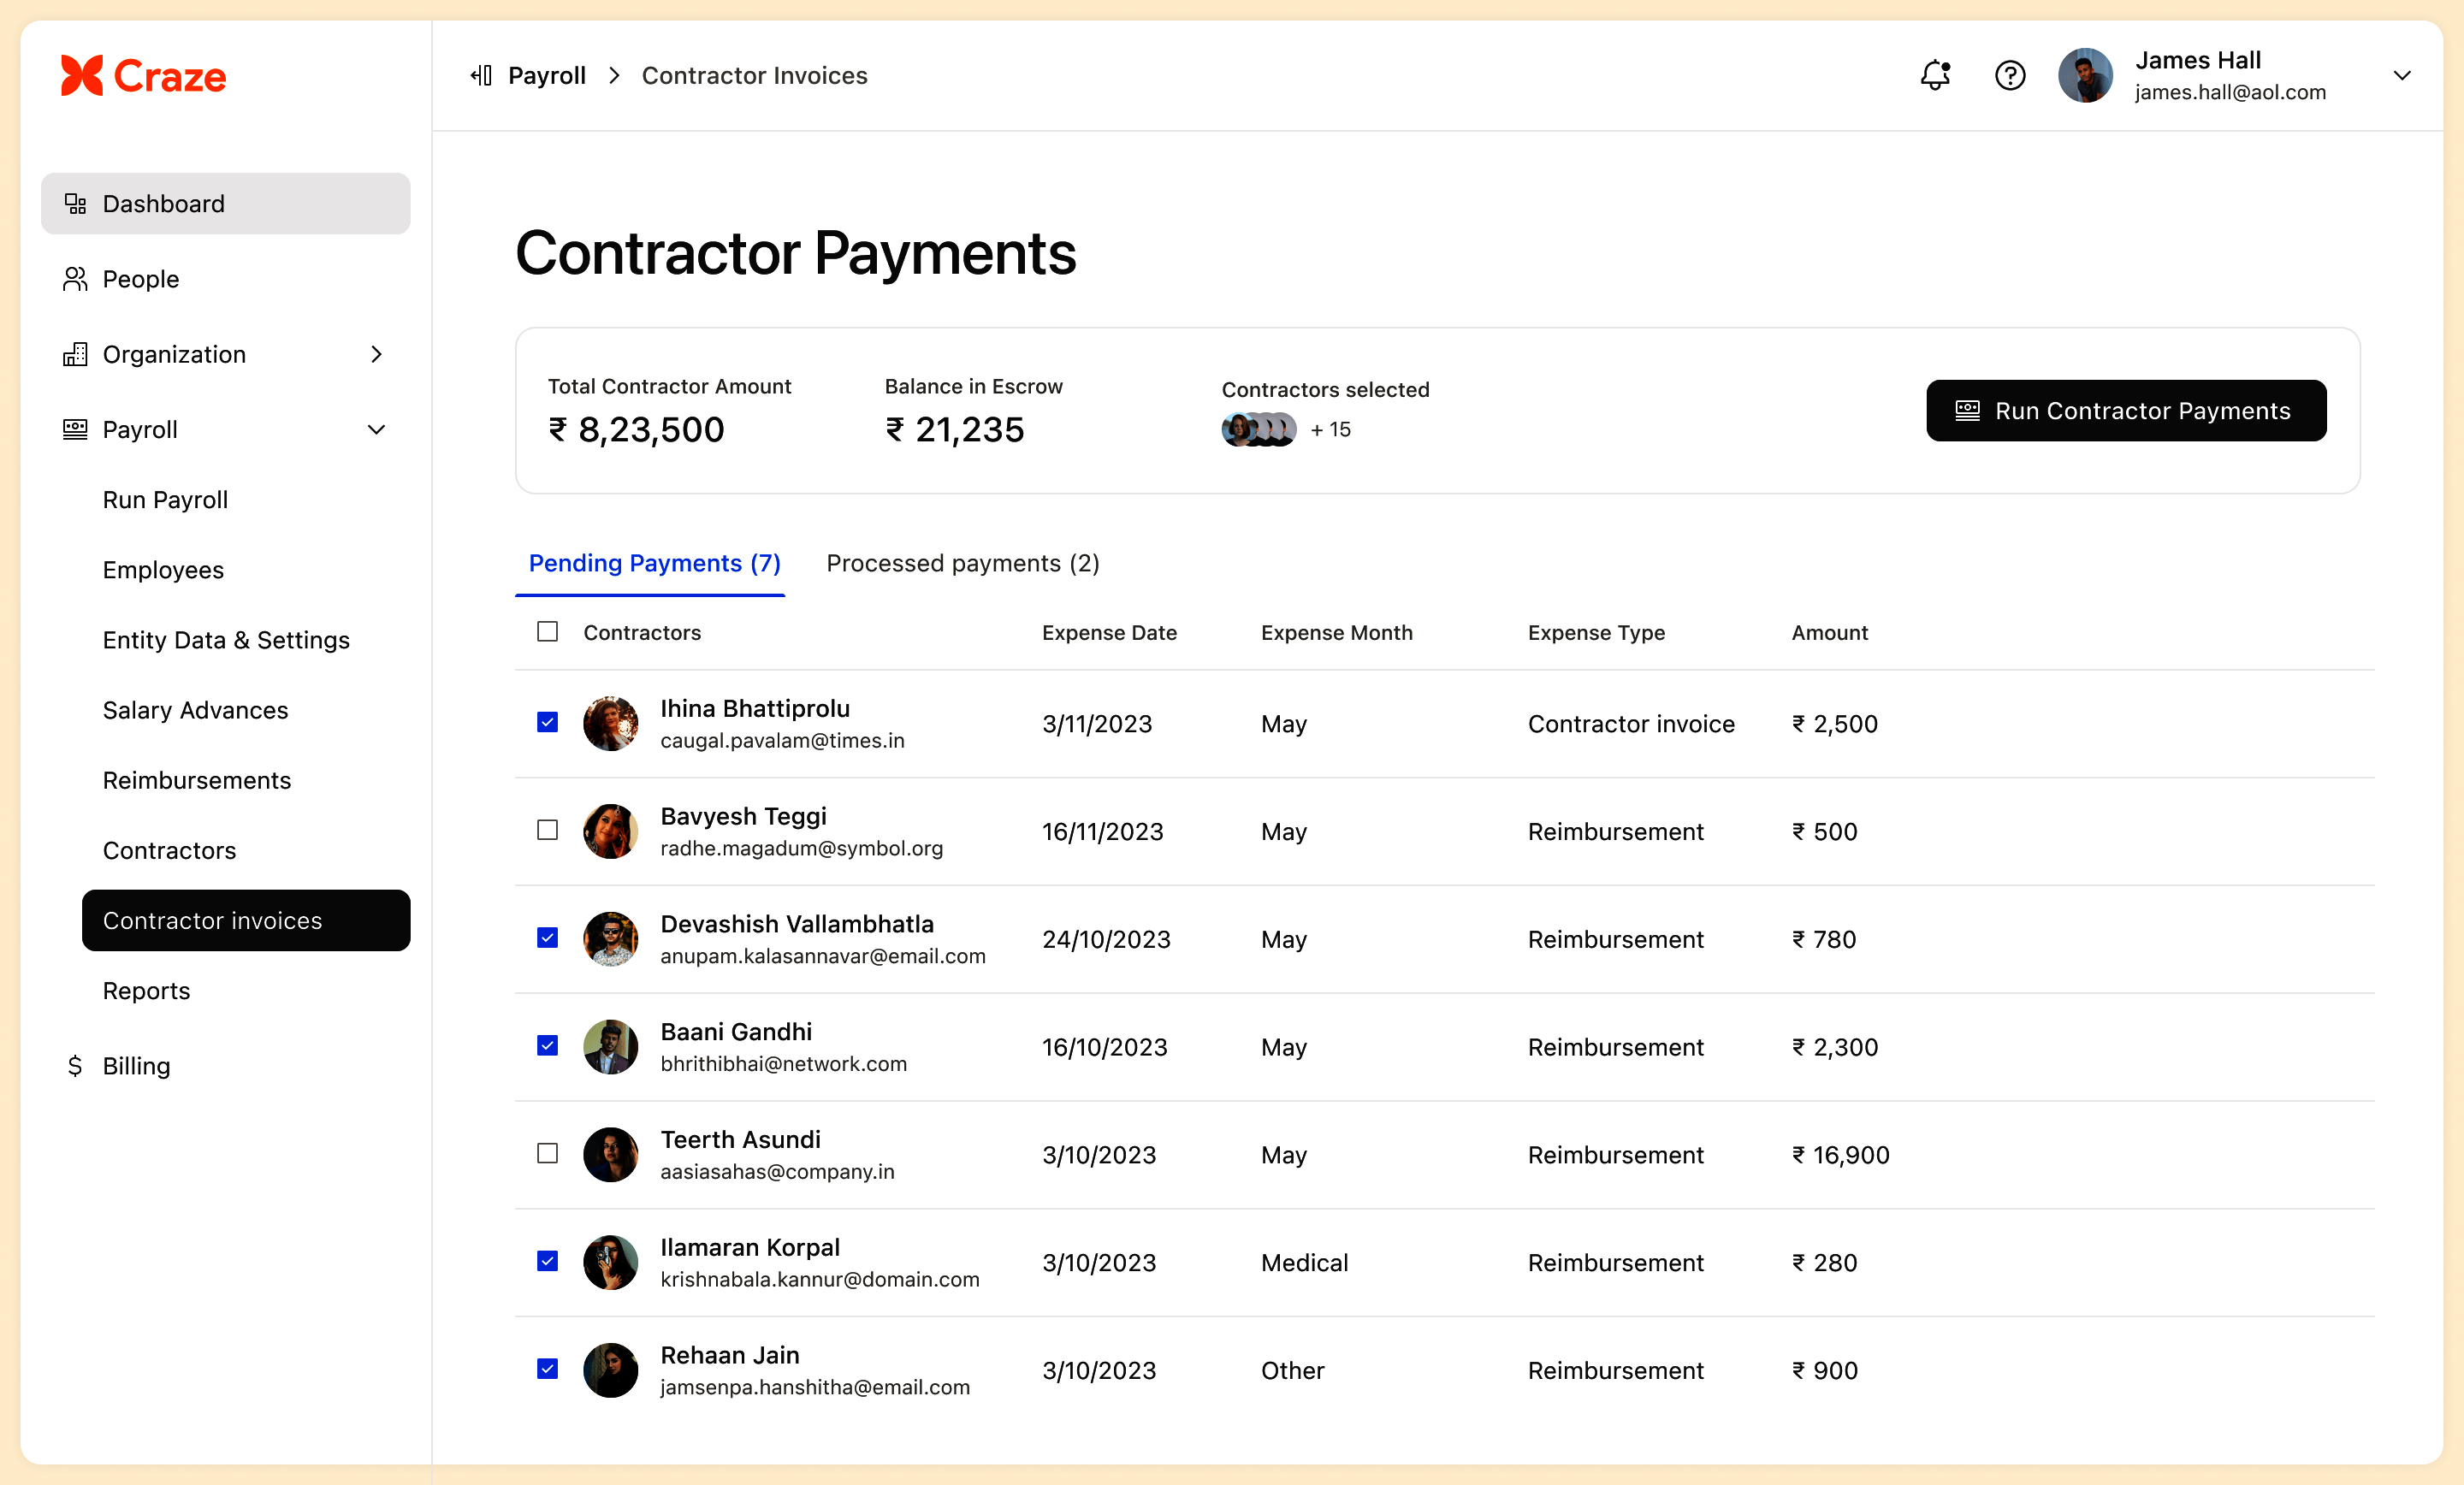Expand the Organization menu chevron

click(x=376, y=354)
